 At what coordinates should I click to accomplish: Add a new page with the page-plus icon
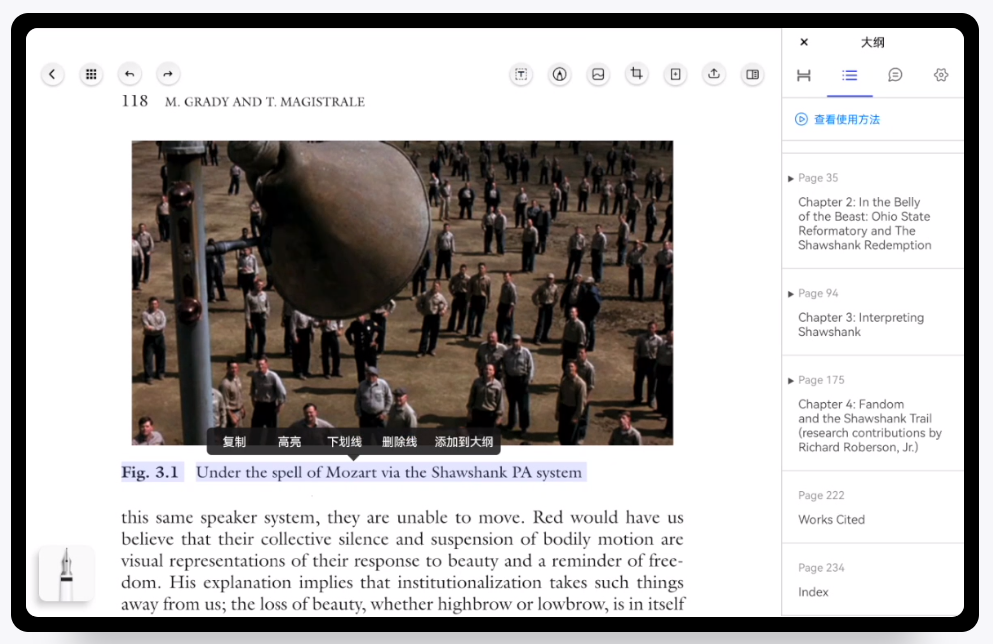tap(676, 74)
